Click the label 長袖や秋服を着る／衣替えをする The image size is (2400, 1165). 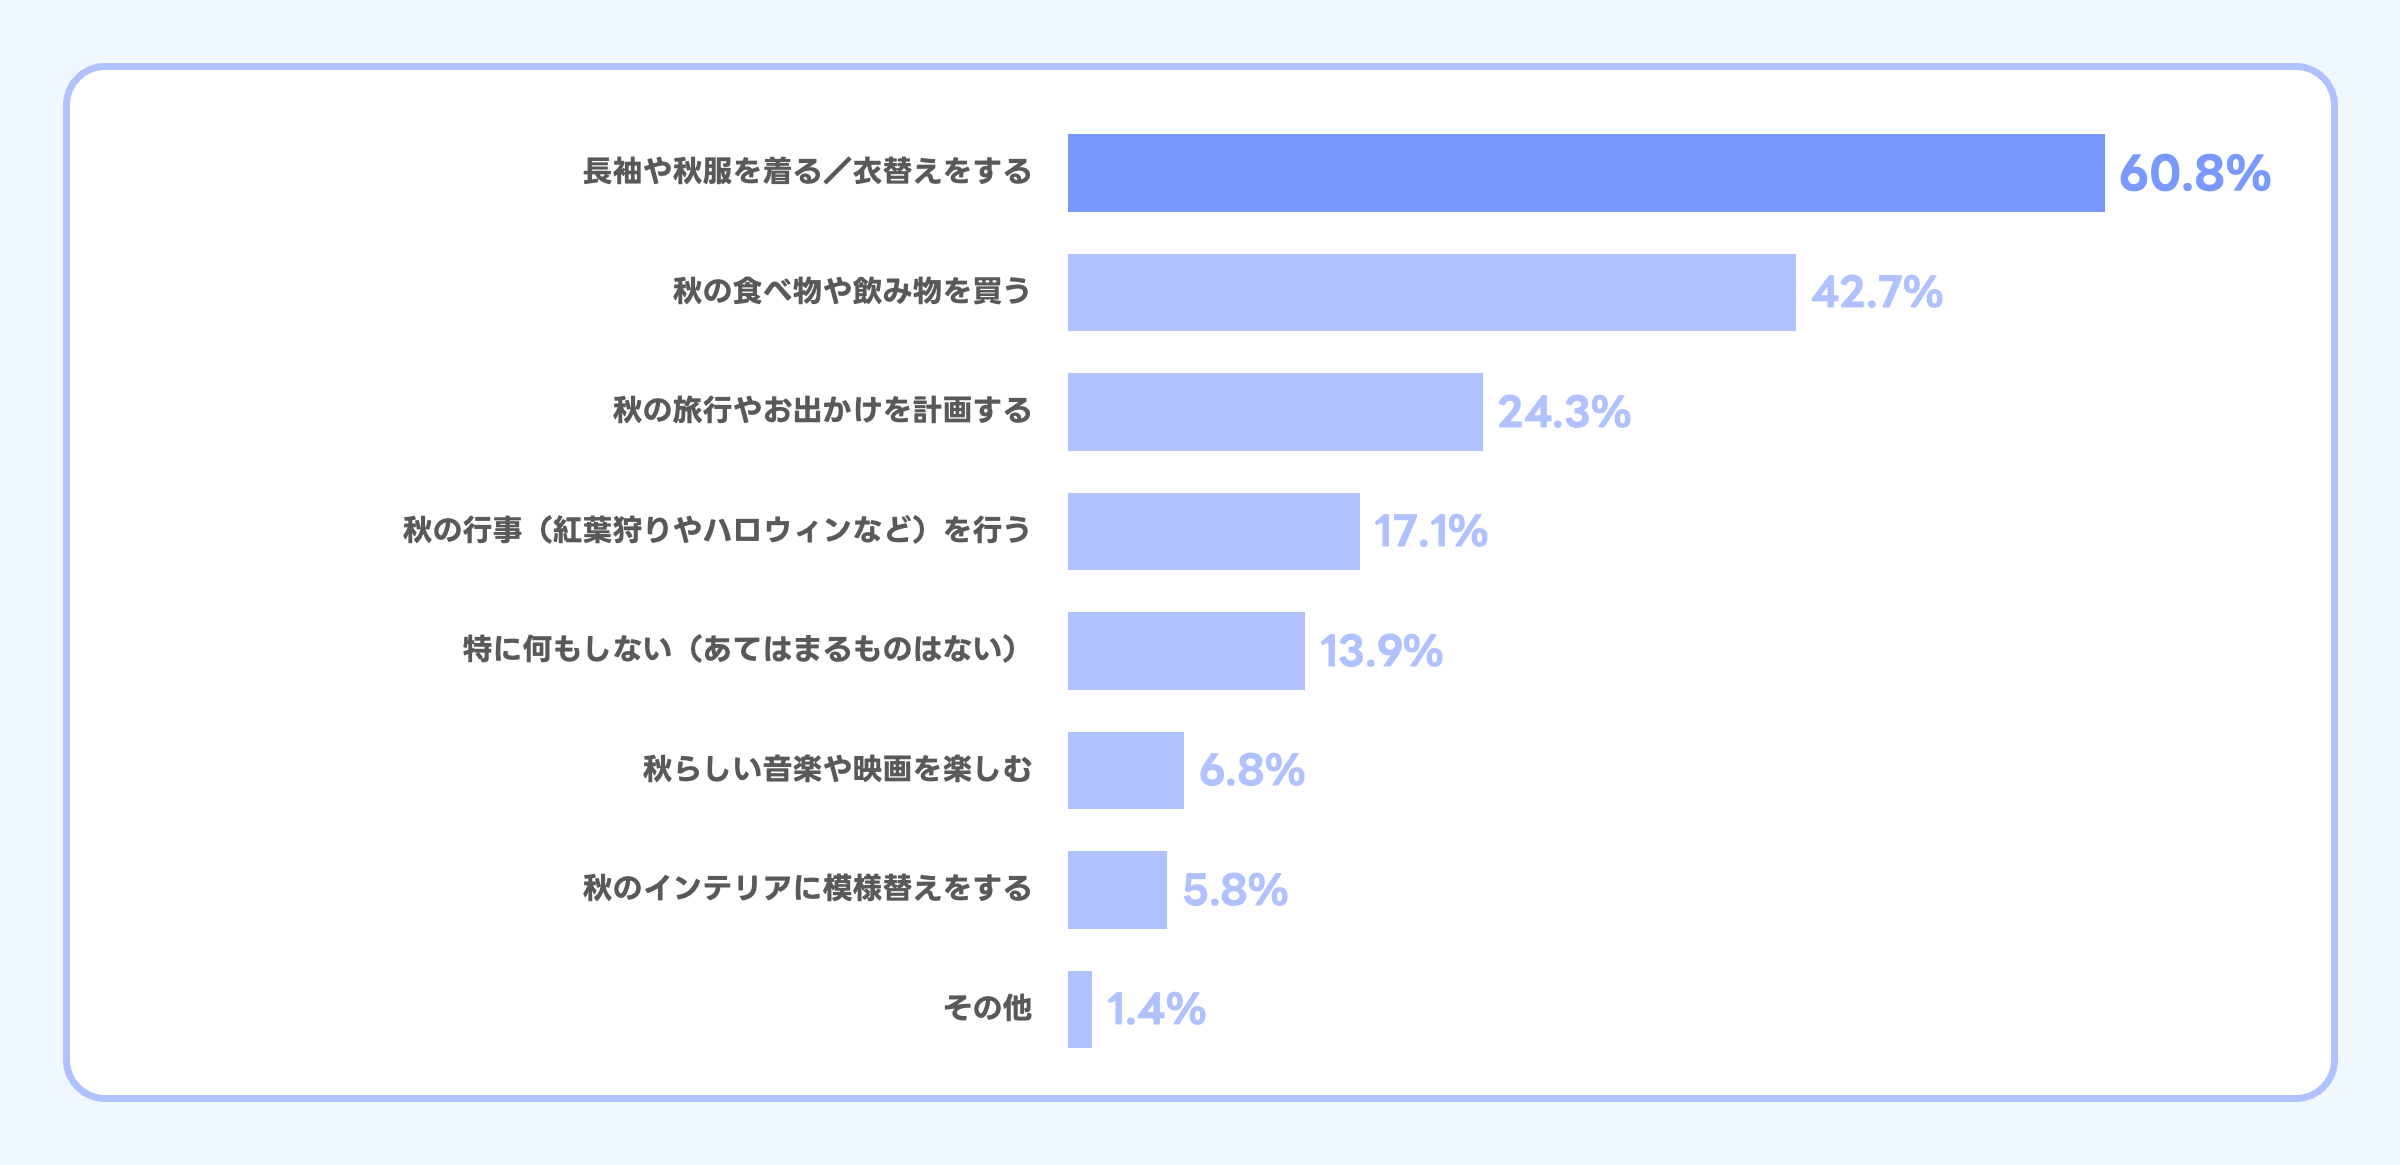coord(807,172)
